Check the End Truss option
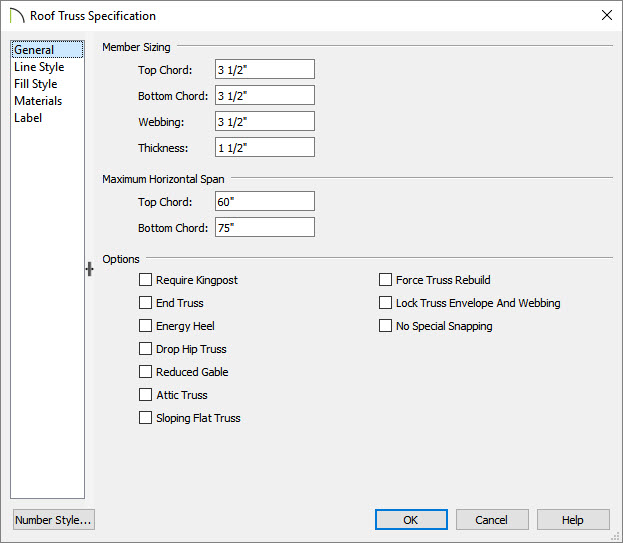Image resolution: width=623 pixels, height=543 pixels. (x=145, y=303)
